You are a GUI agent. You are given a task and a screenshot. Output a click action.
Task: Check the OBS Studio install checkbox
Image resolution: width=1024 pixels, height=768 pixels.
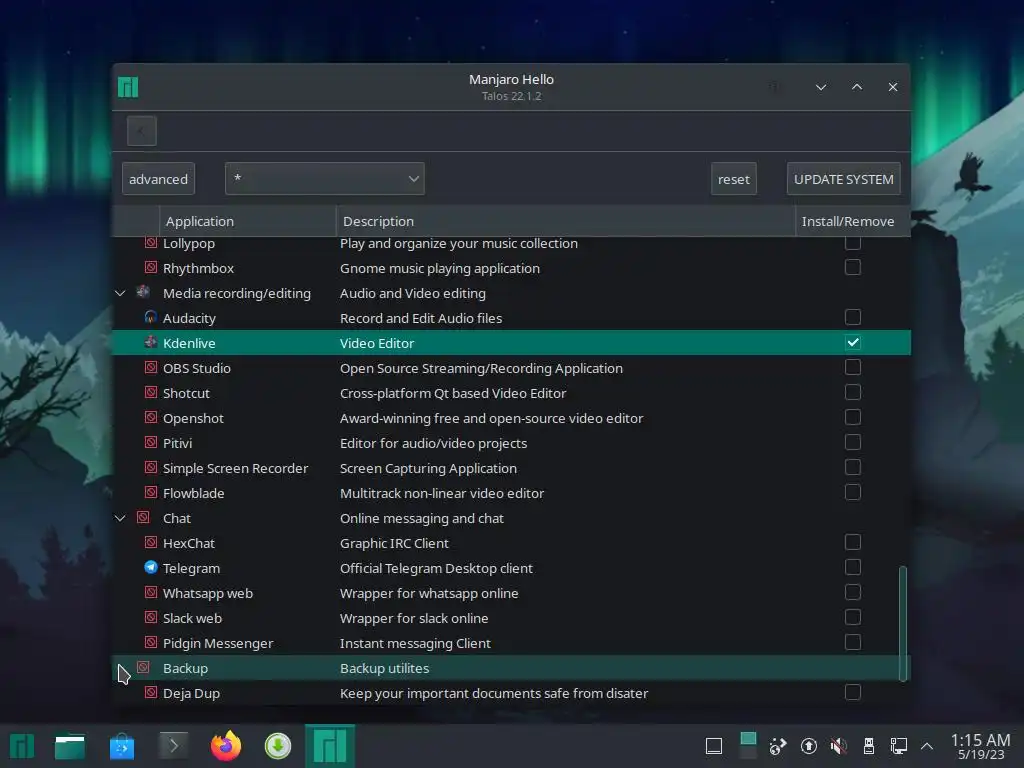pos(852,367)
